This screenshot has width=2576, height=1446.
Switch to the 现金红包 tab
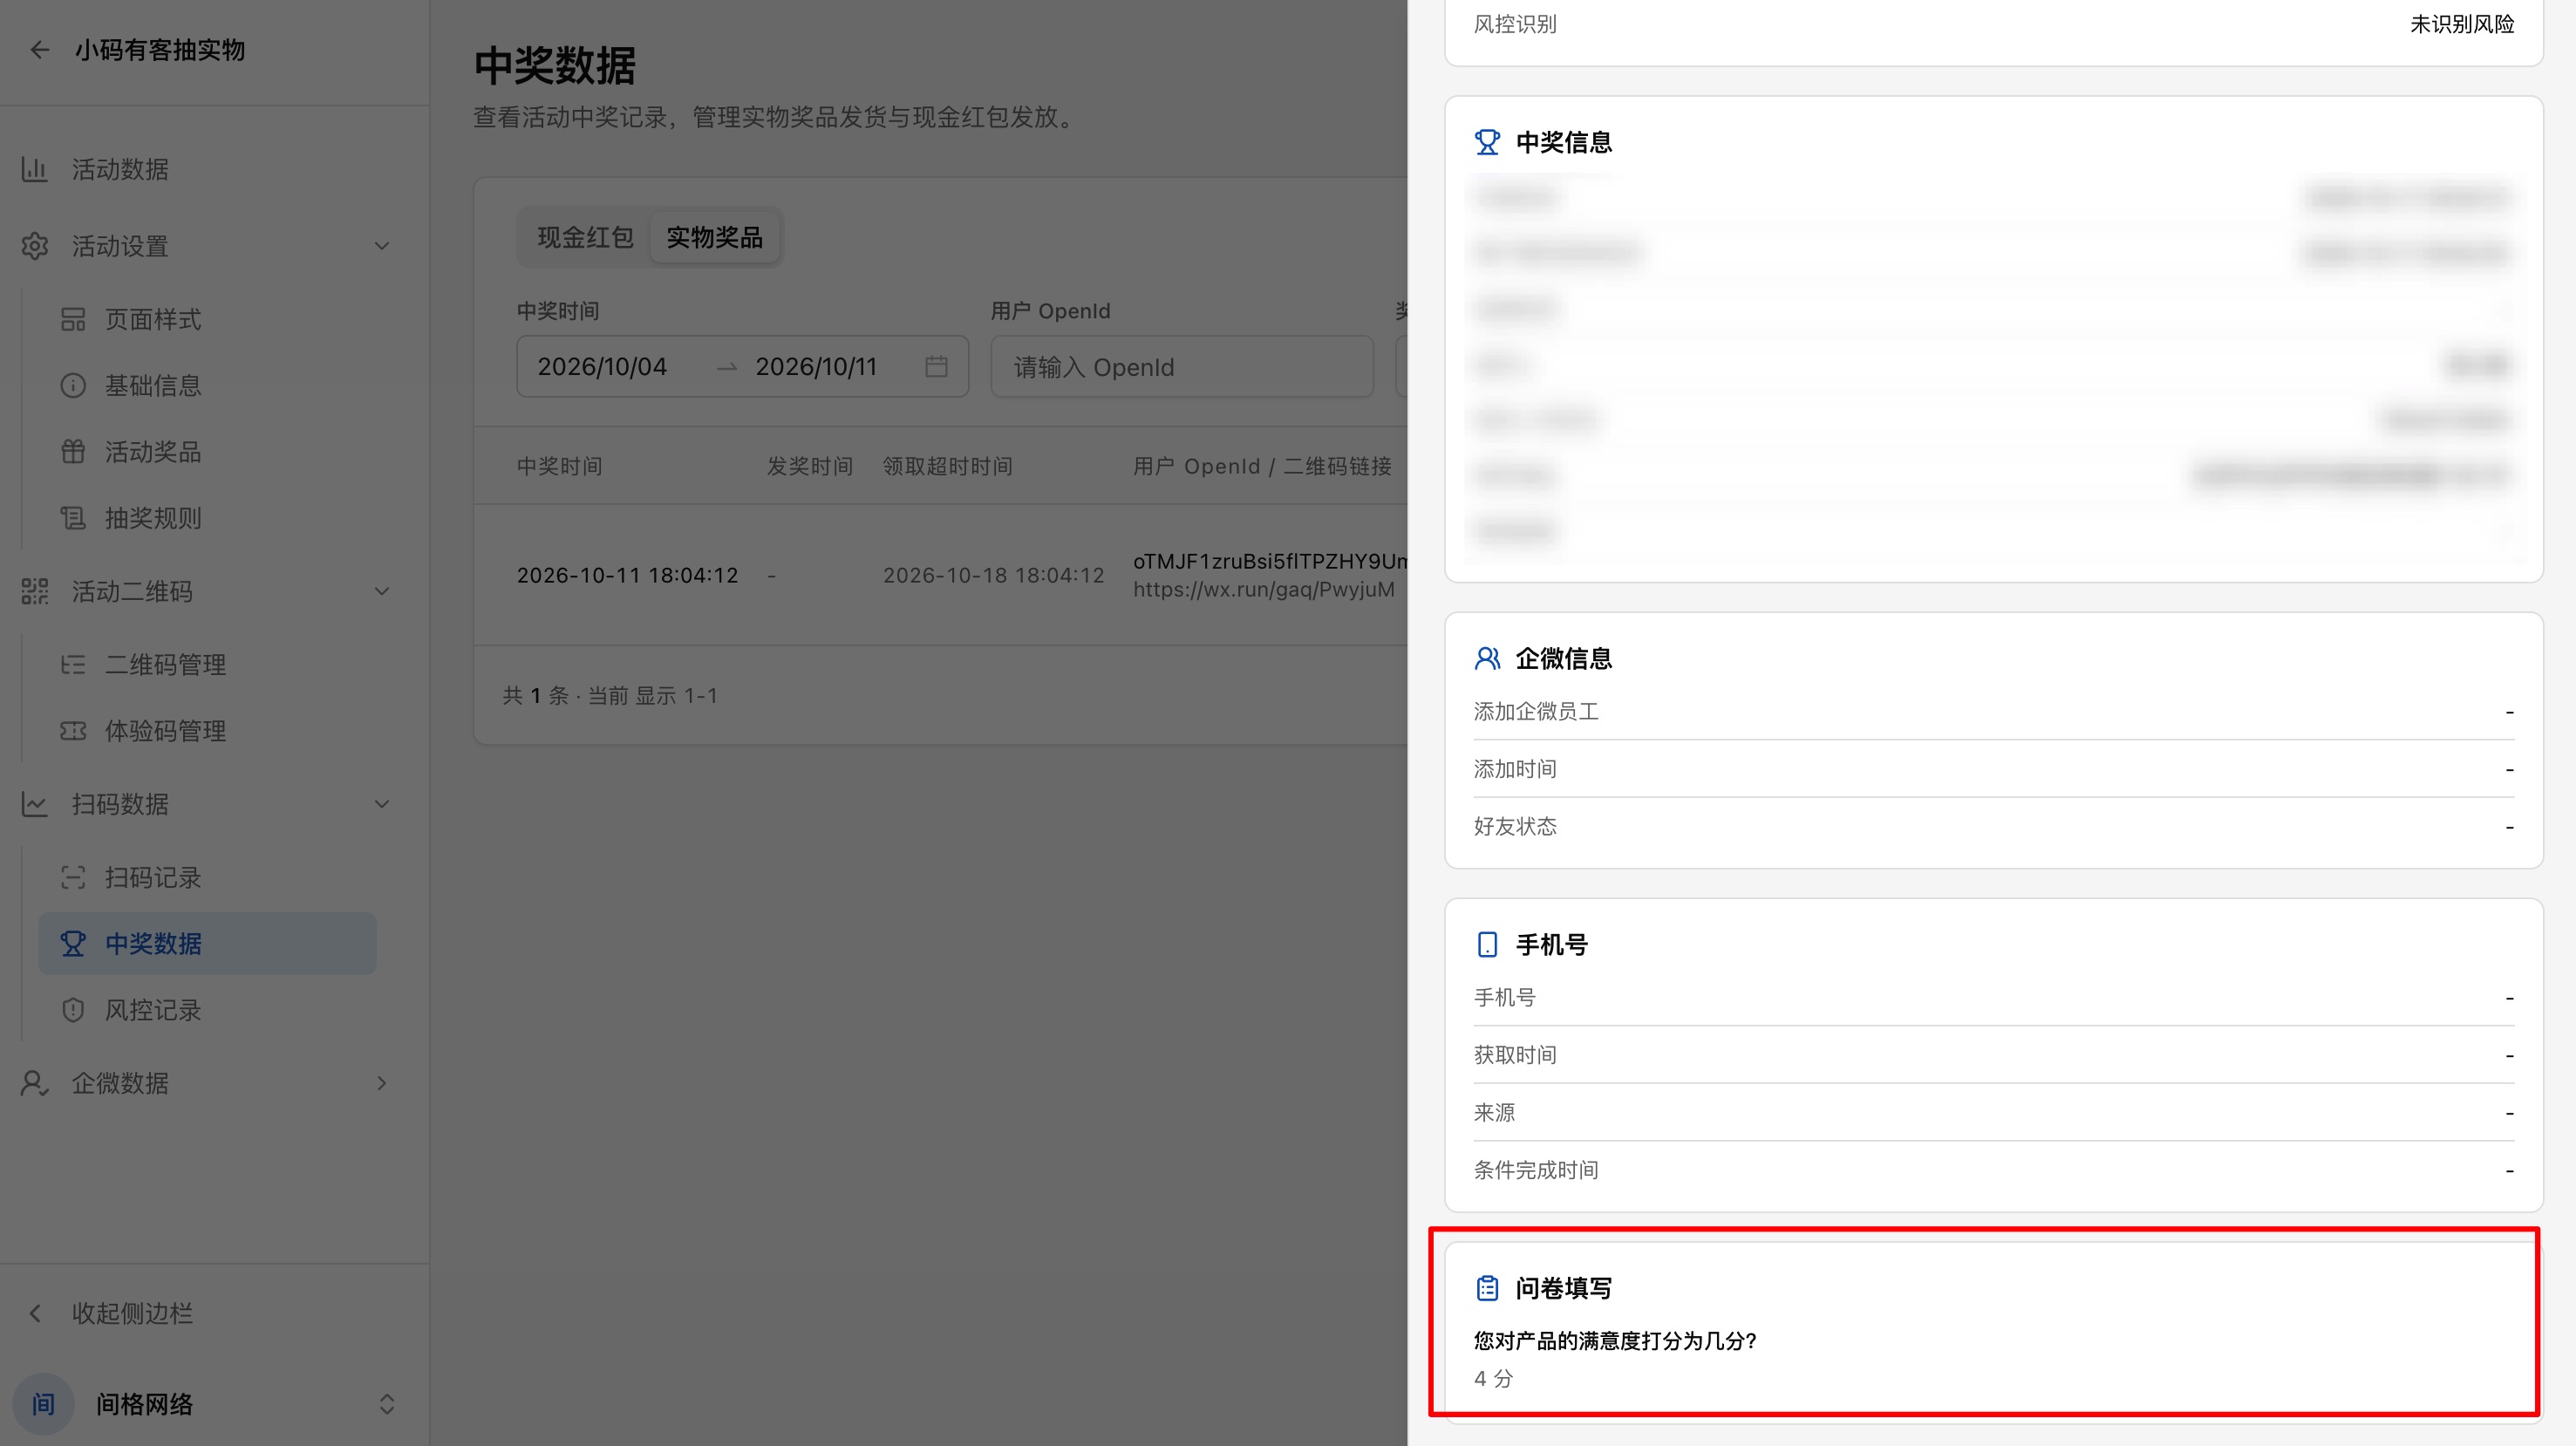585,237
